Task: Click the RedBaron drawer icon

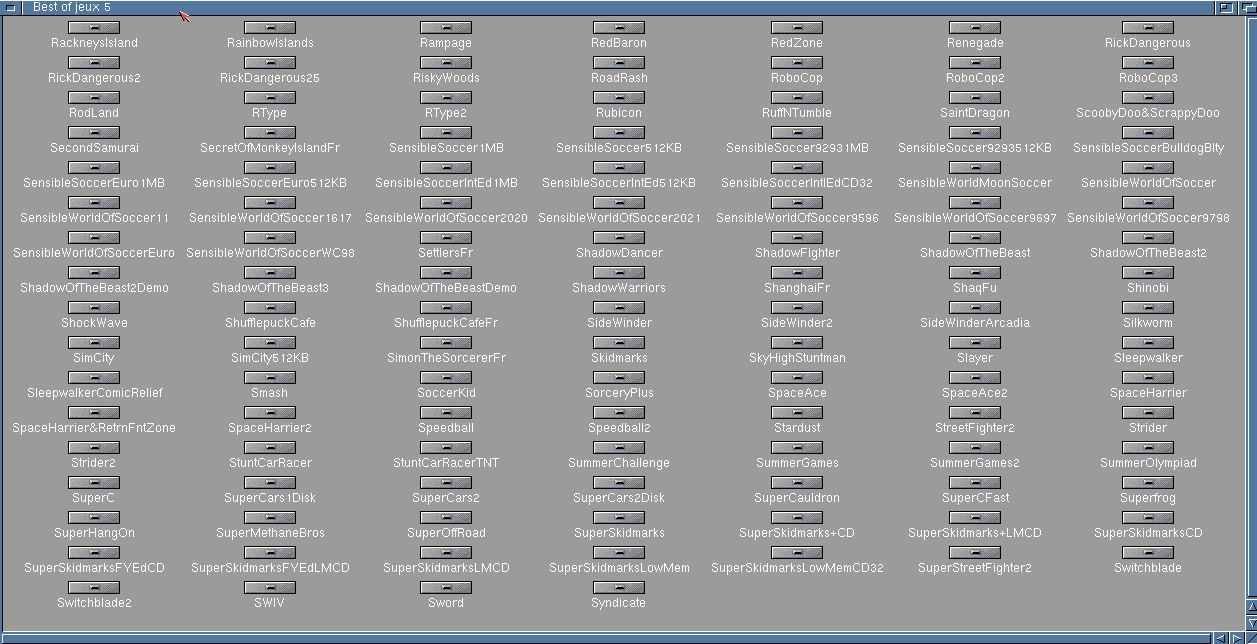Action: click(618, 28)
